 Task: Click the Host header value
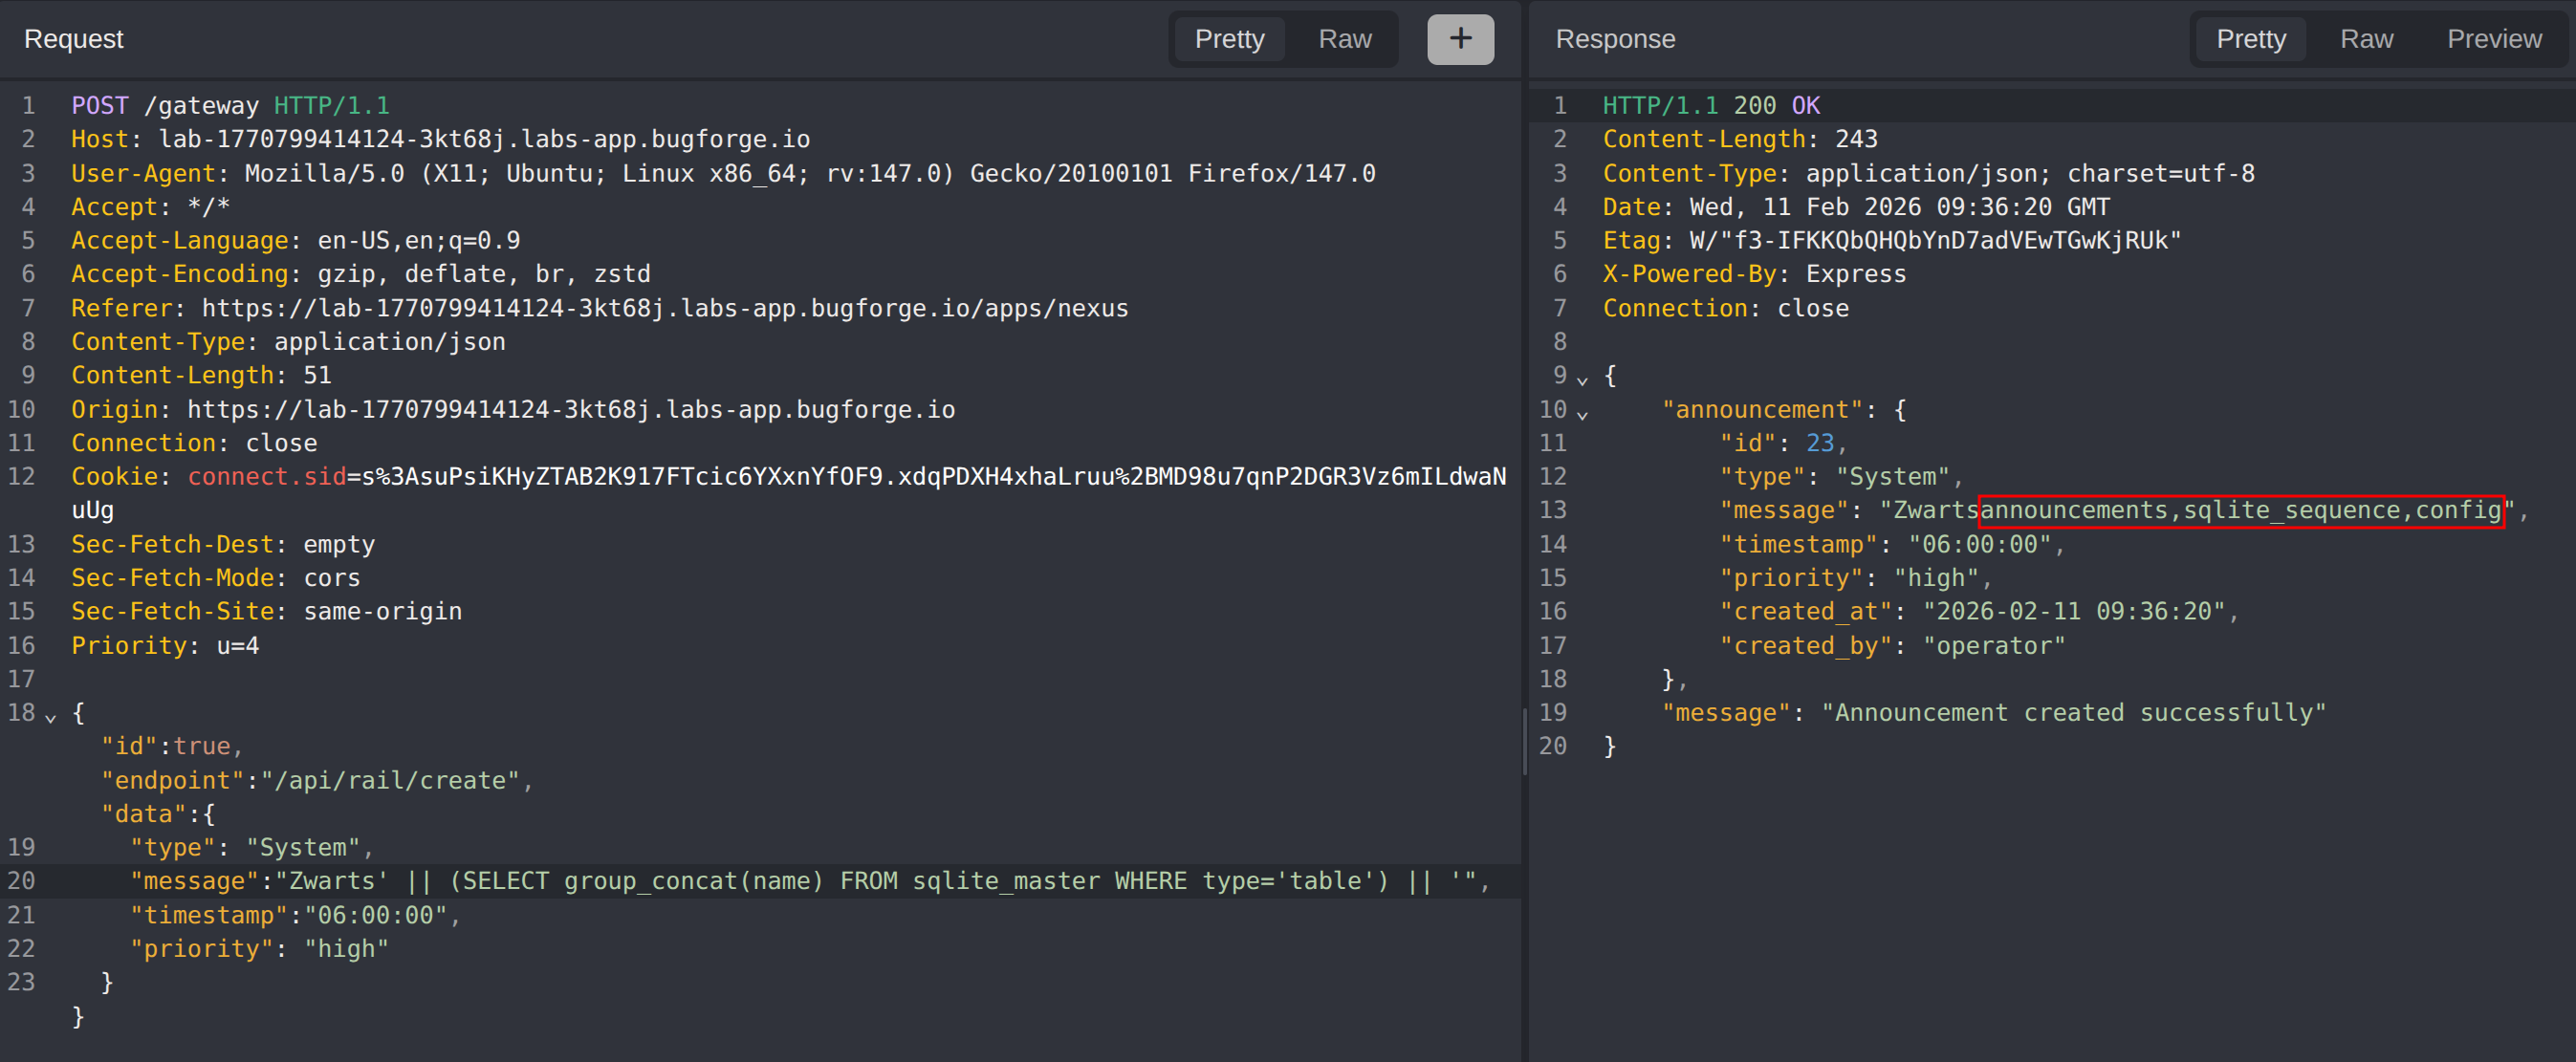[484, 139]
